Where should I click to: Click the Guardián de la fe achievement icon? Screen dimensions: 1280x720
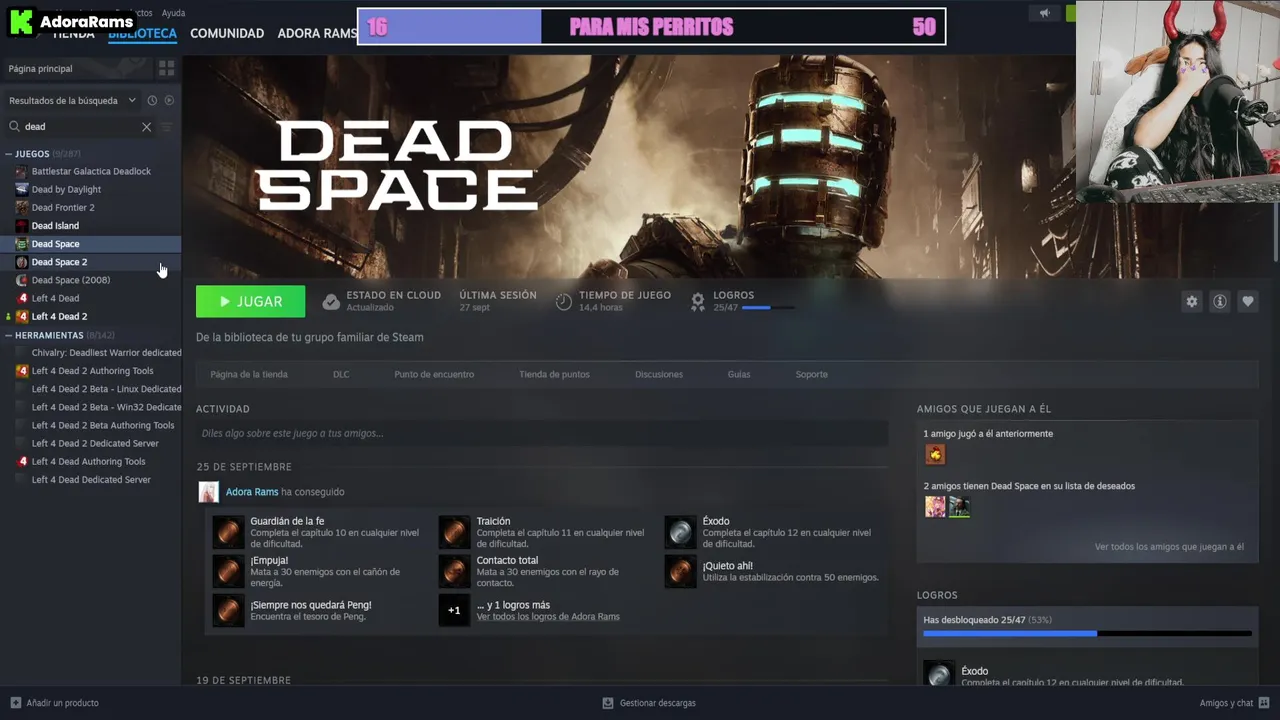point(228,532)
